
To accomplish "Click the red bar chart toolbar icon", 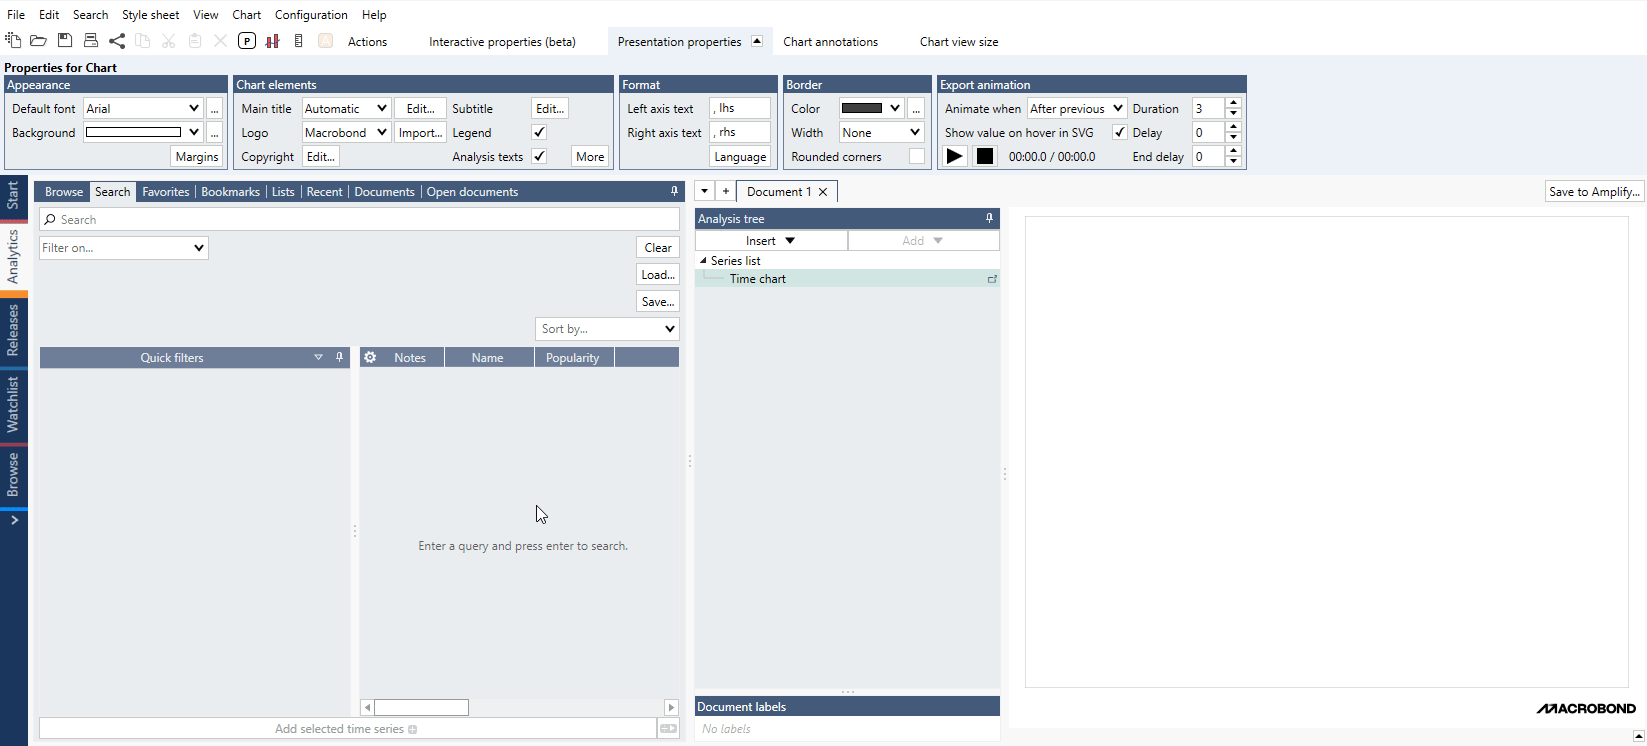I will [x=272, y=41].
